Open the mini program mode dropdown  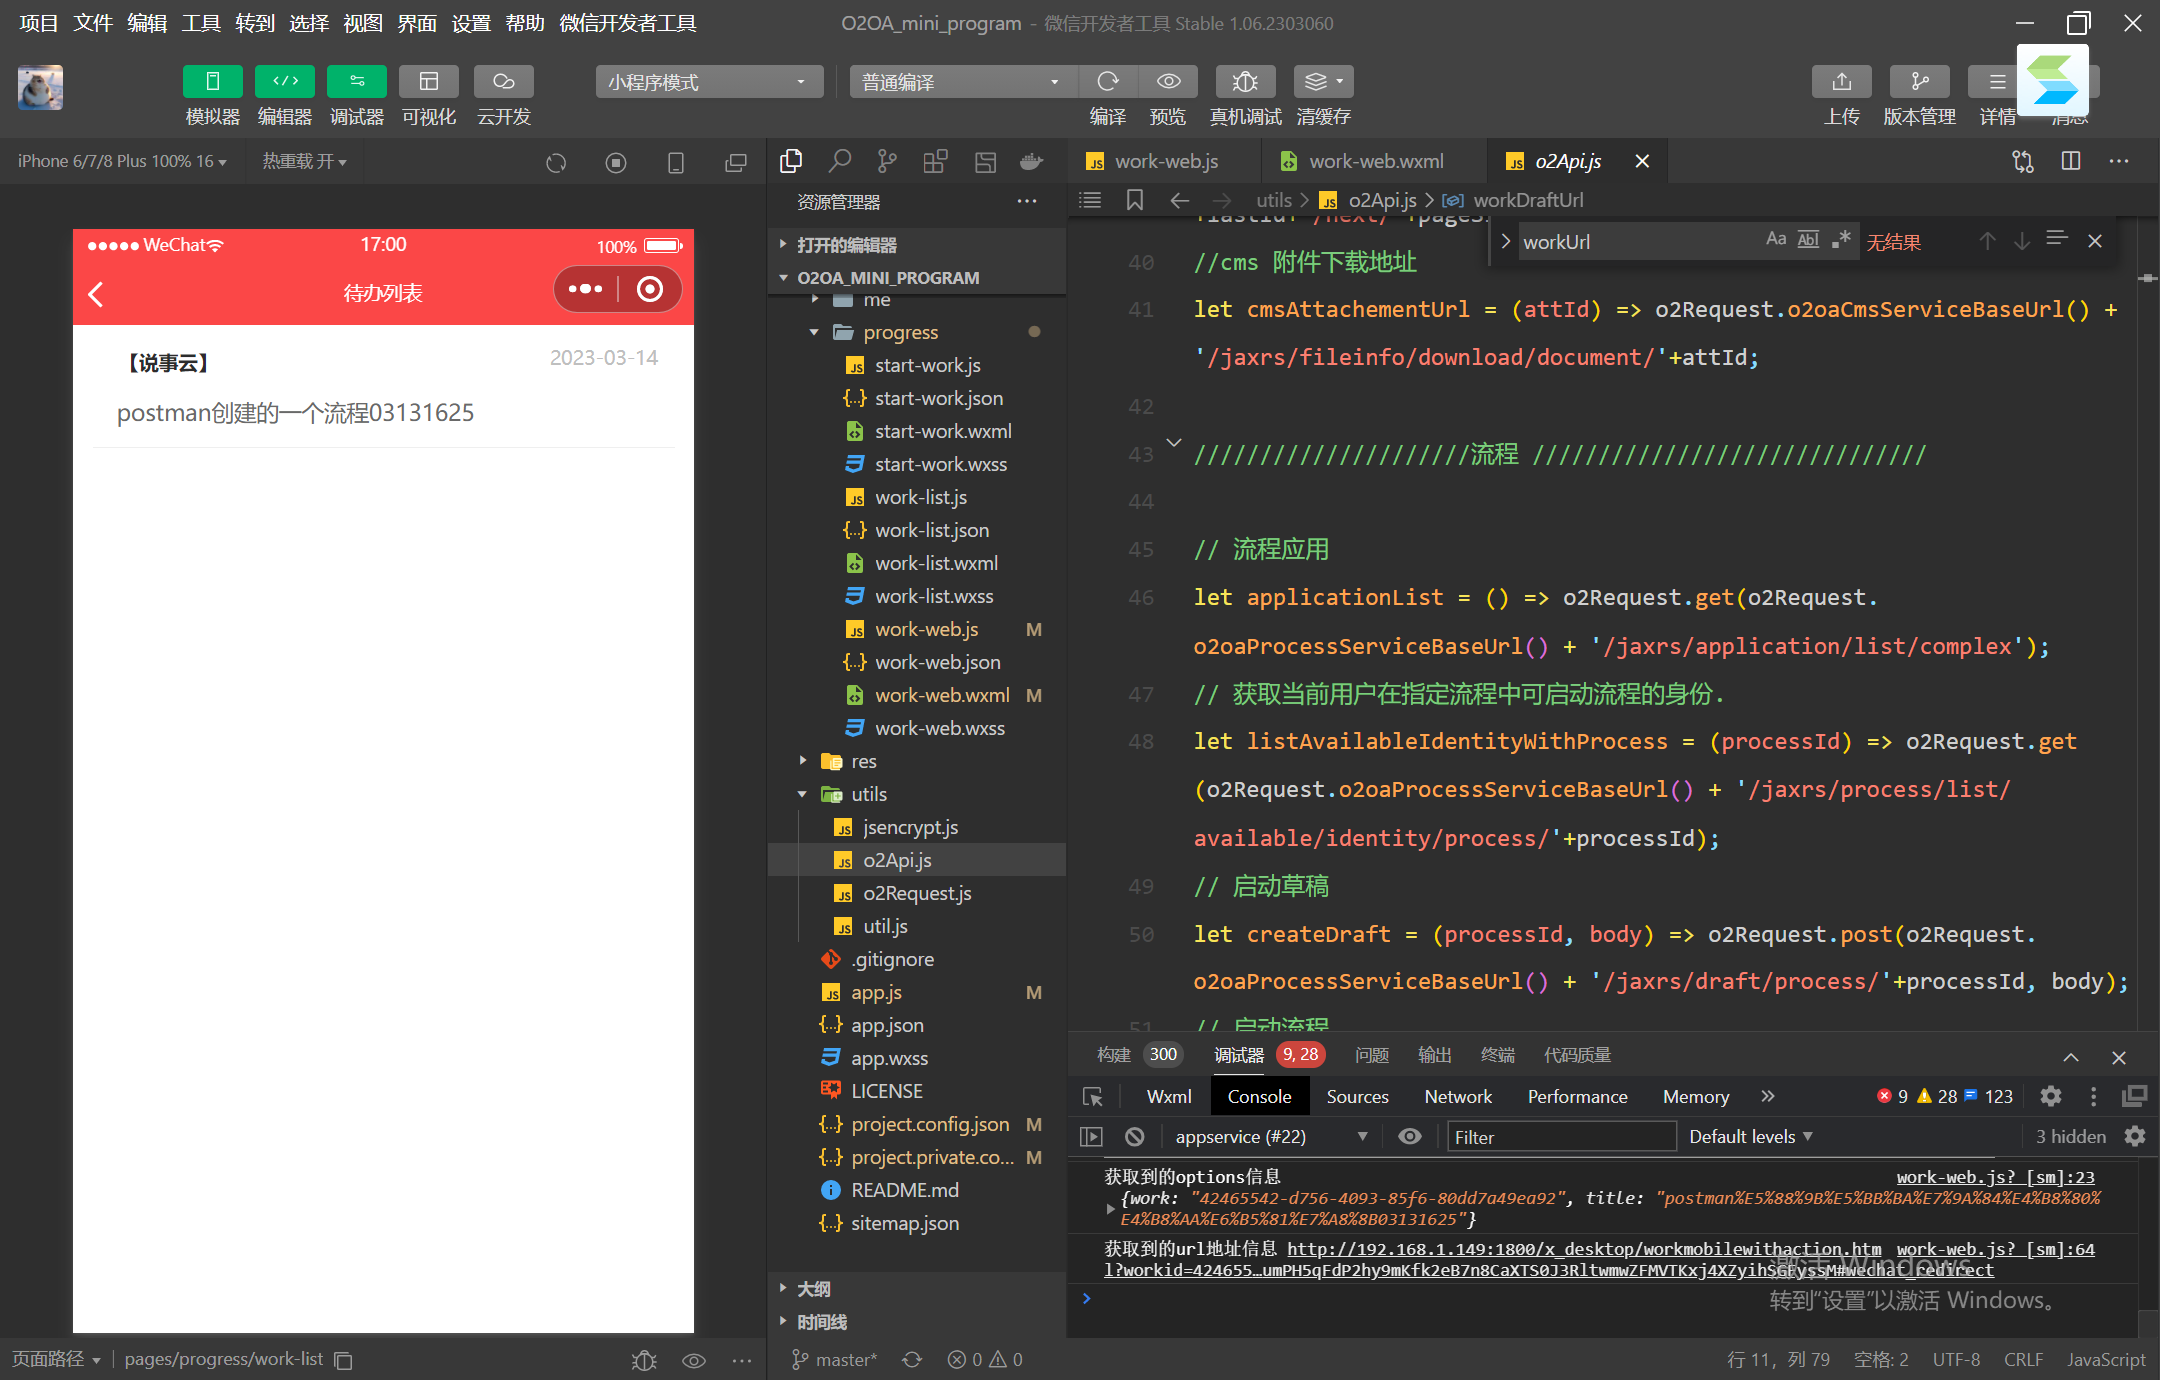pos(708,82)
